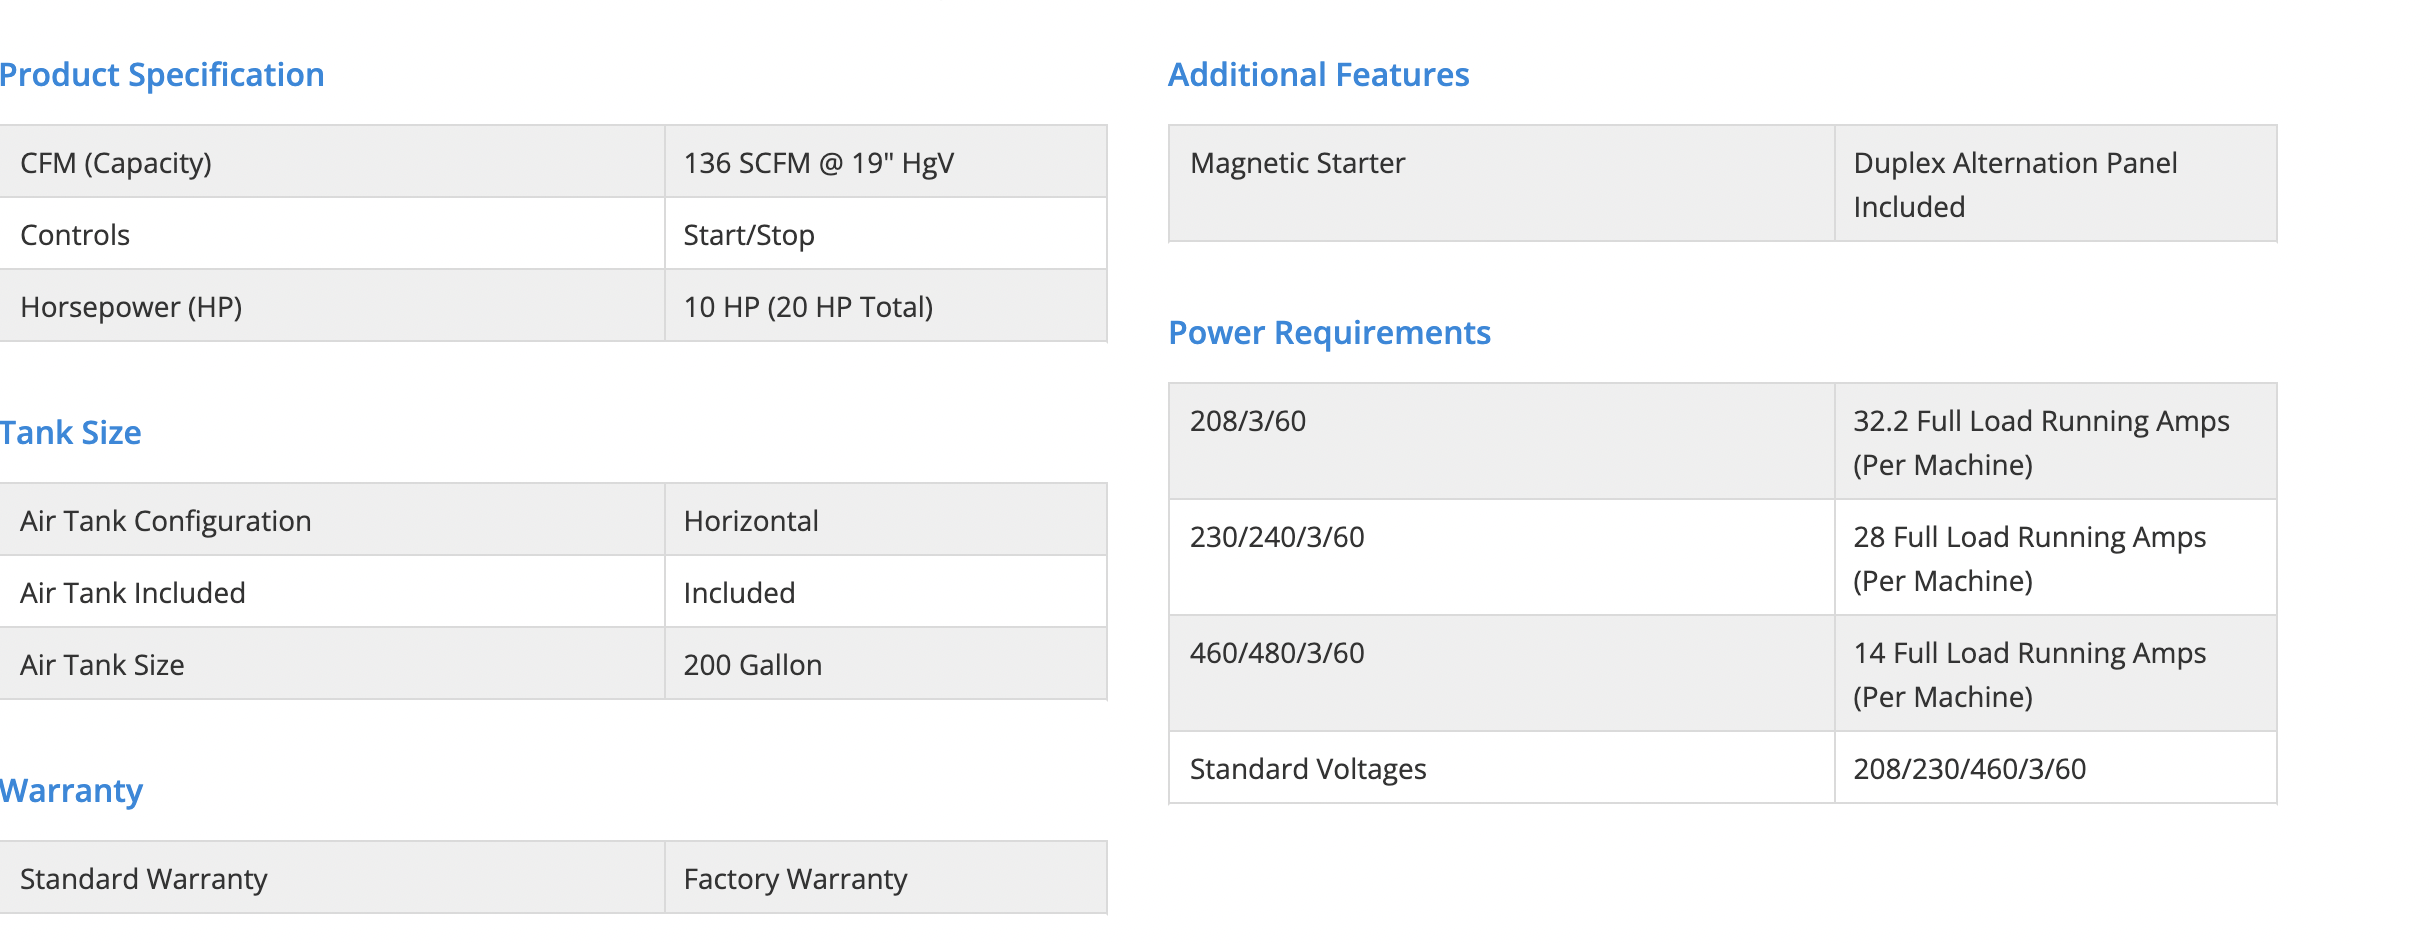Click the Duplex Alternation Panel Included cell
This screenshot has width=2430, height=944.
tap(2014, 184)
